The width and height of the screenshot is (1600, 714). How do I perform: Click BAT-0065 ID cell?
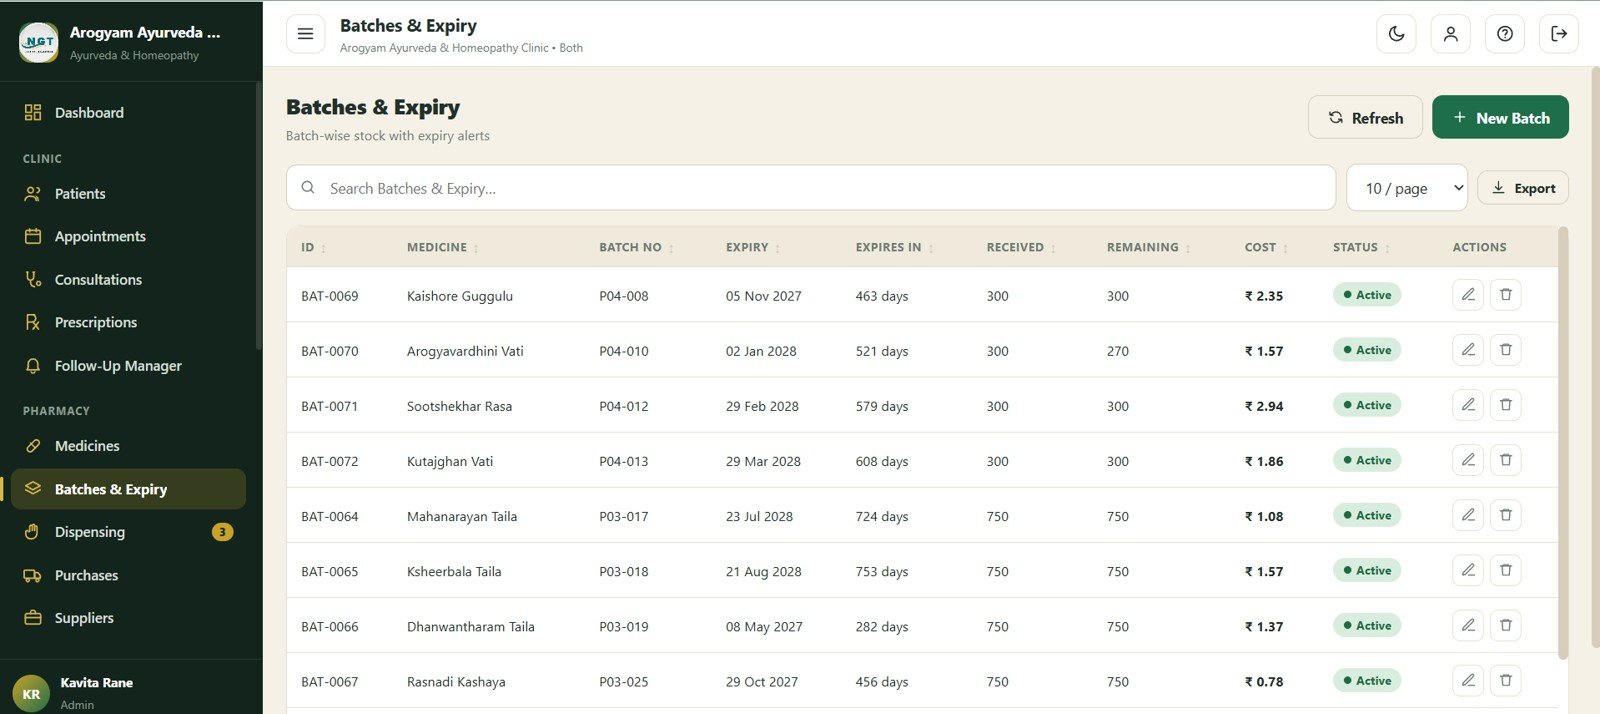click(330, 571)
